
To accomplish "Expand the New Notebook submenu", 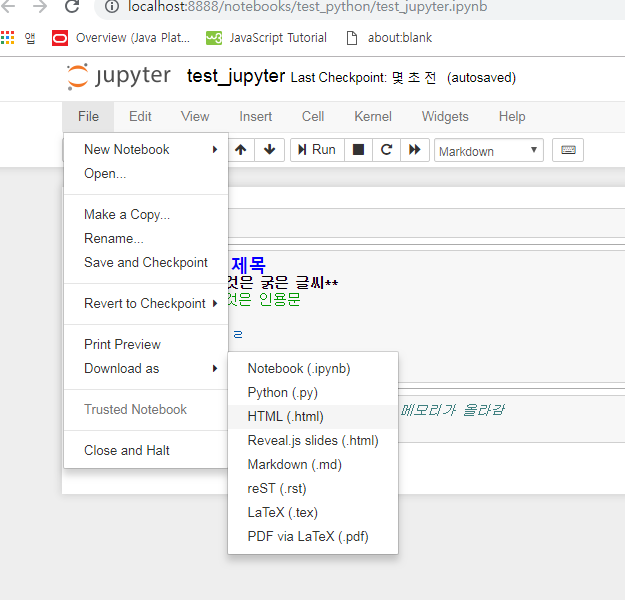I will [146, 150].
